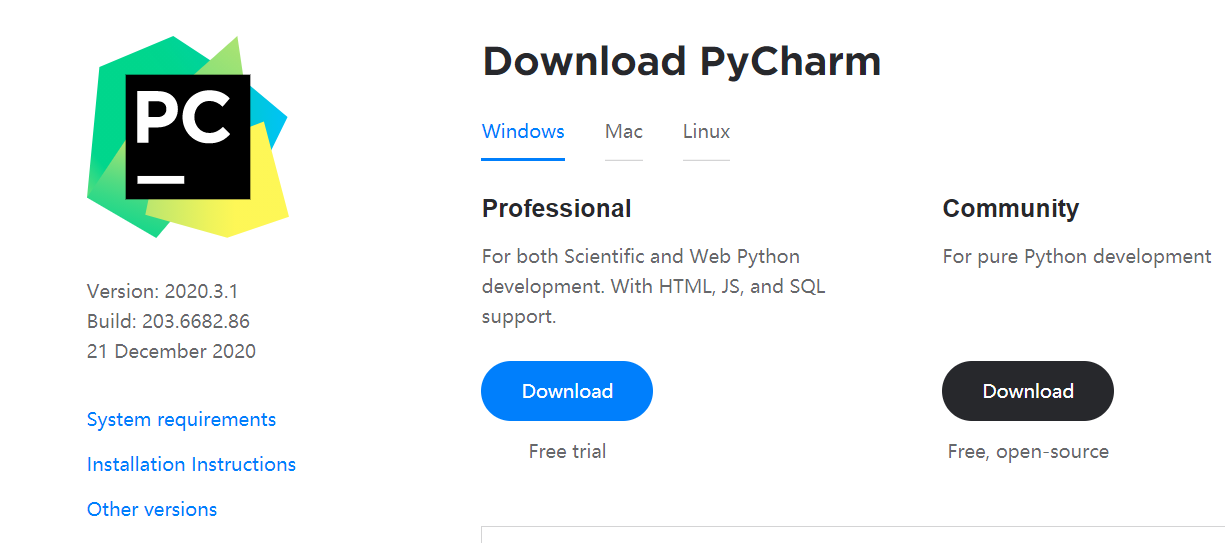Open the Linux tab
Screen dimensions: 1225x543
[706, 132]
